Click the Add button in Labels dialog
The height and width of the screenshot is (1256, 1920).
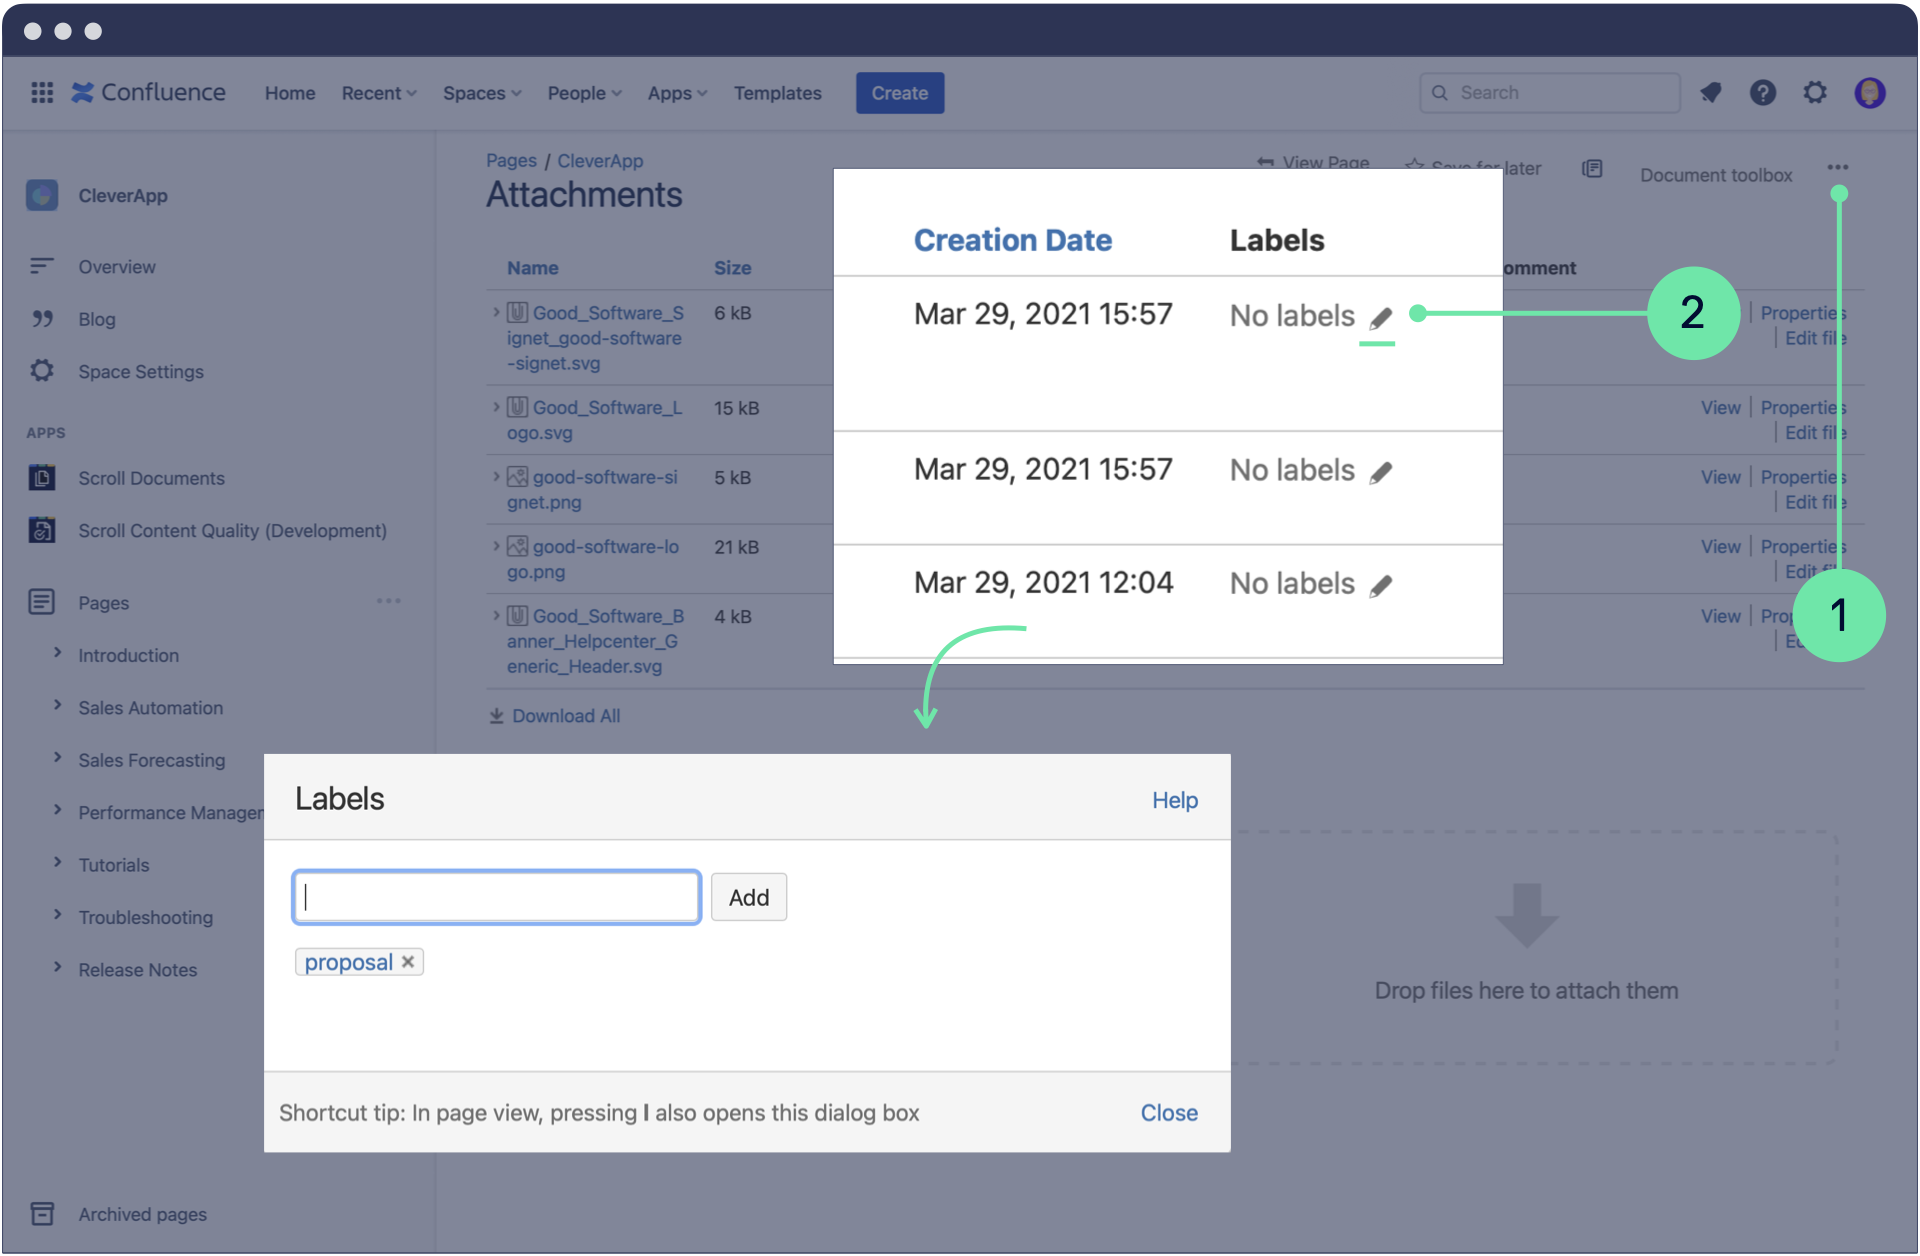[x=748, y=897]
